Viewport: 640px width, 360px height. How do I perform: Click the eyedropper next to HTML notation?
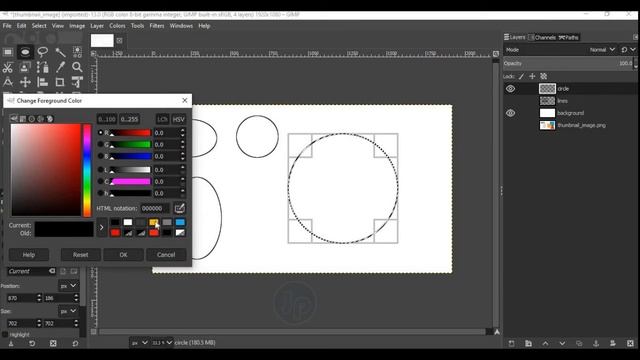tap(179, 208)
